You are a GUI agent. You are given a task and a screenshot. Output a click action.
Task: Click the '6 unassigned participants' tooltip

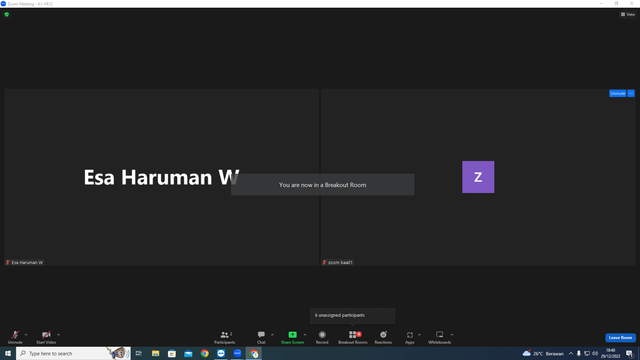pos(352,316)
